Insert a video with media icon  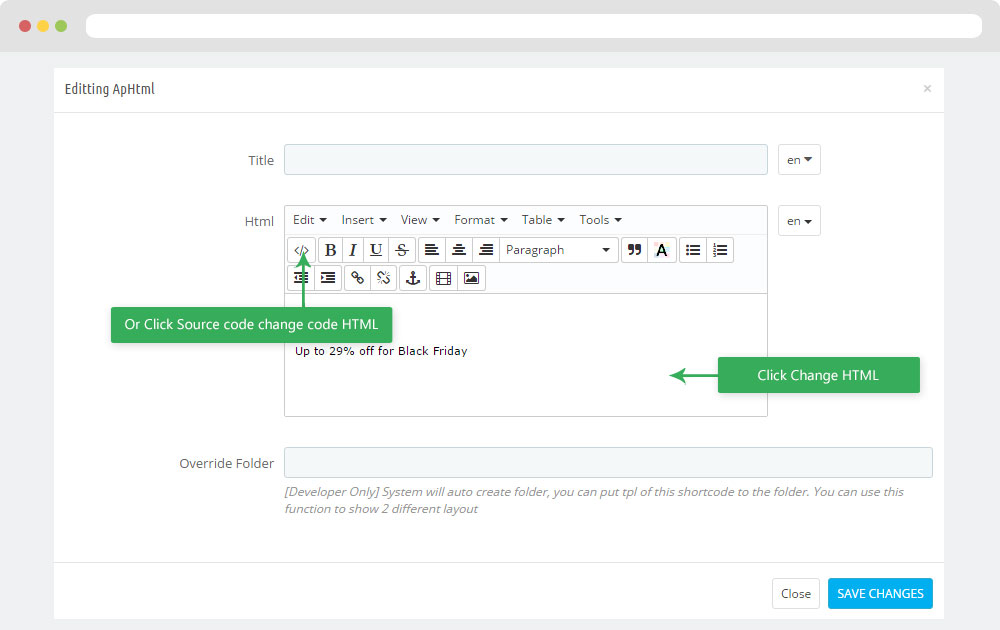click(x=443, y=278)
